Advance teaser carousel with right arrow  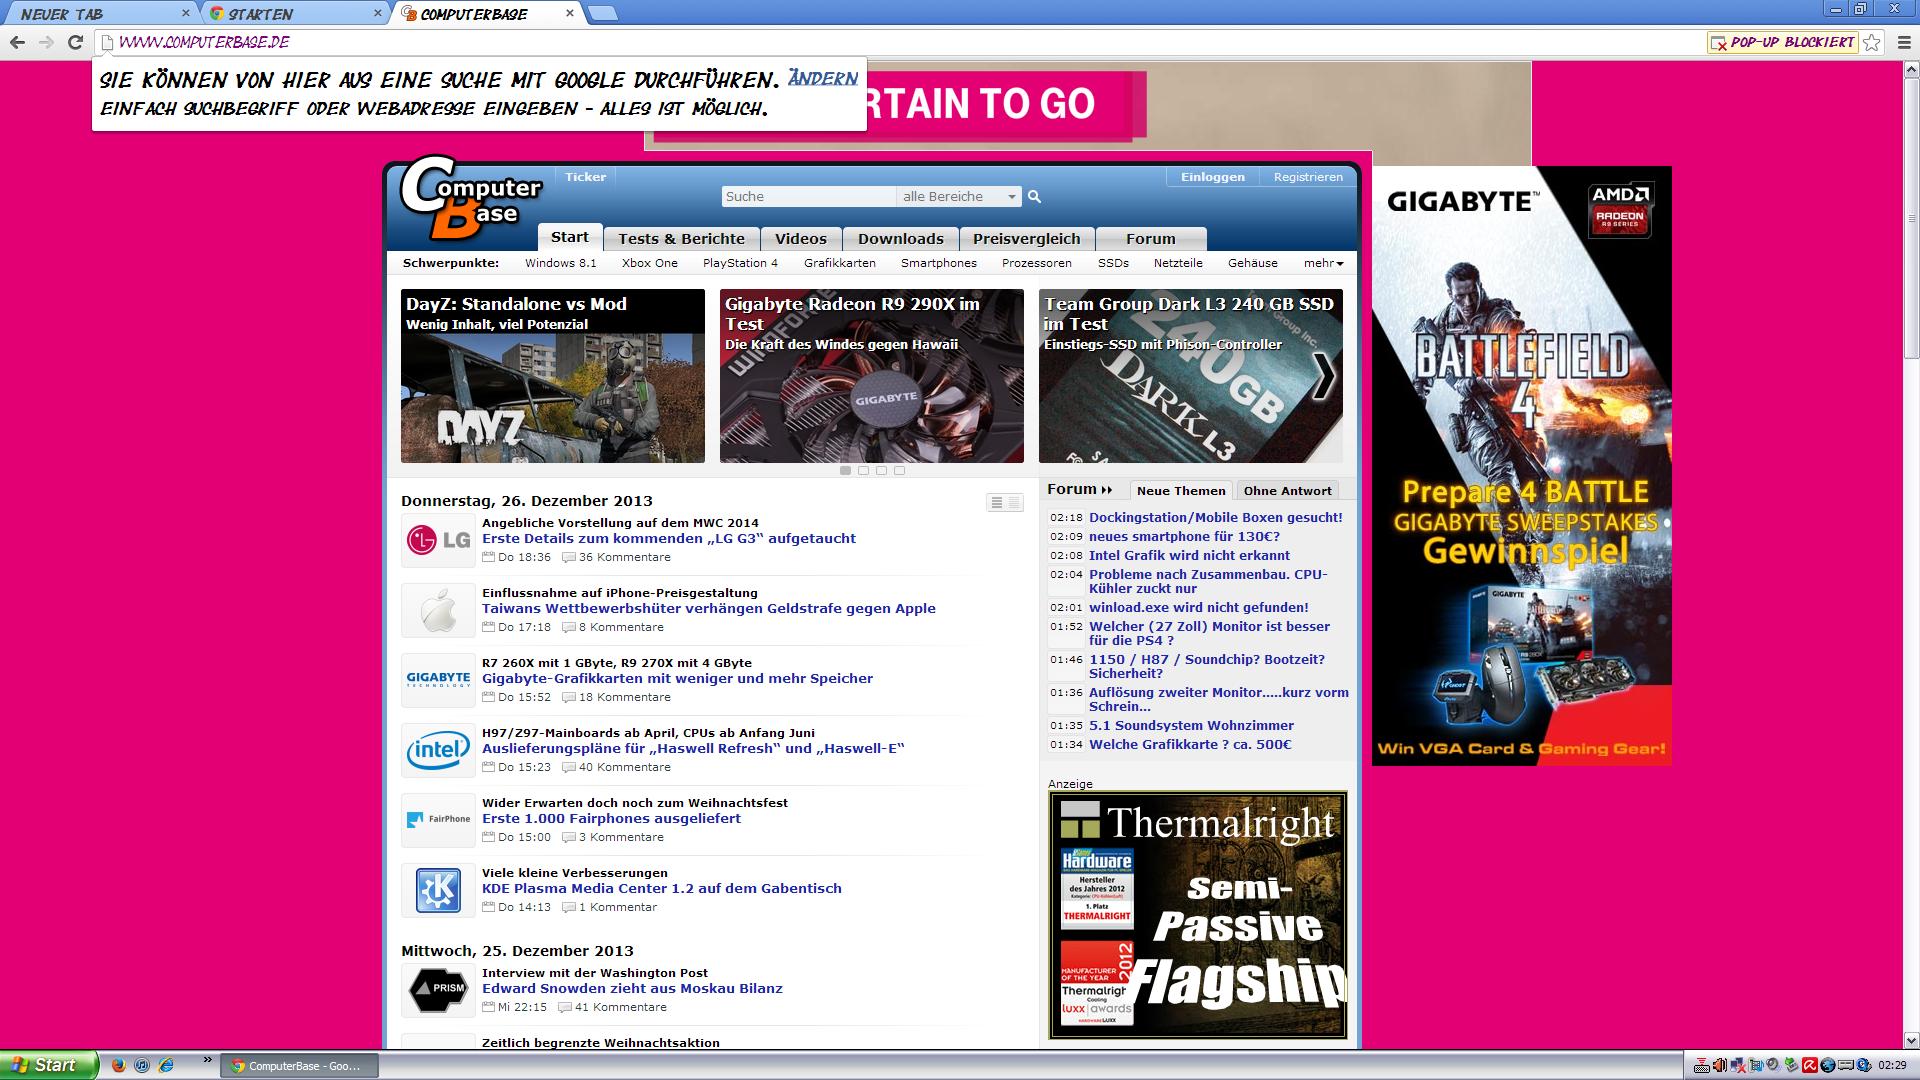click(x=1323, y=377)
